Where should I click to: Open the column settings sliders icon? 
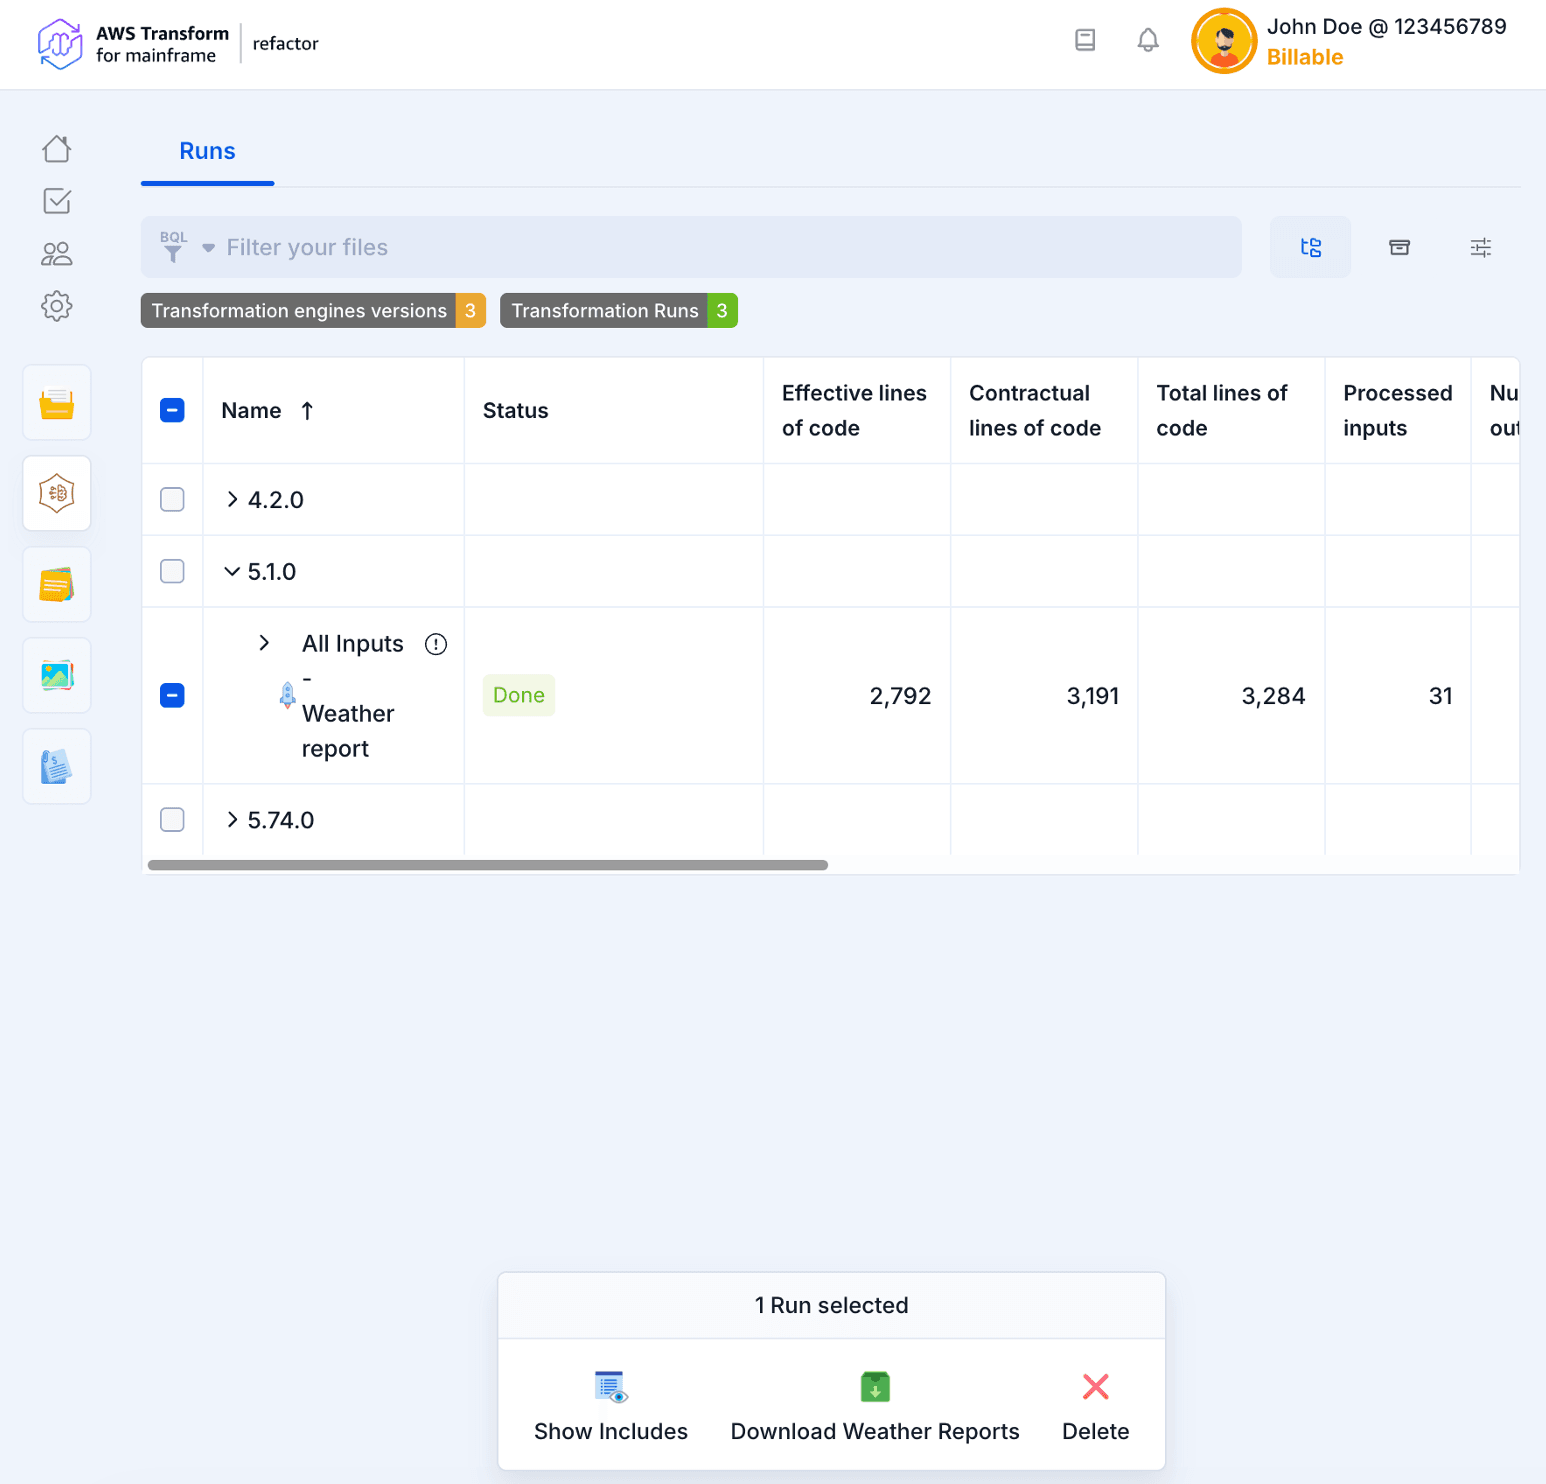(x=1480, y=247)
